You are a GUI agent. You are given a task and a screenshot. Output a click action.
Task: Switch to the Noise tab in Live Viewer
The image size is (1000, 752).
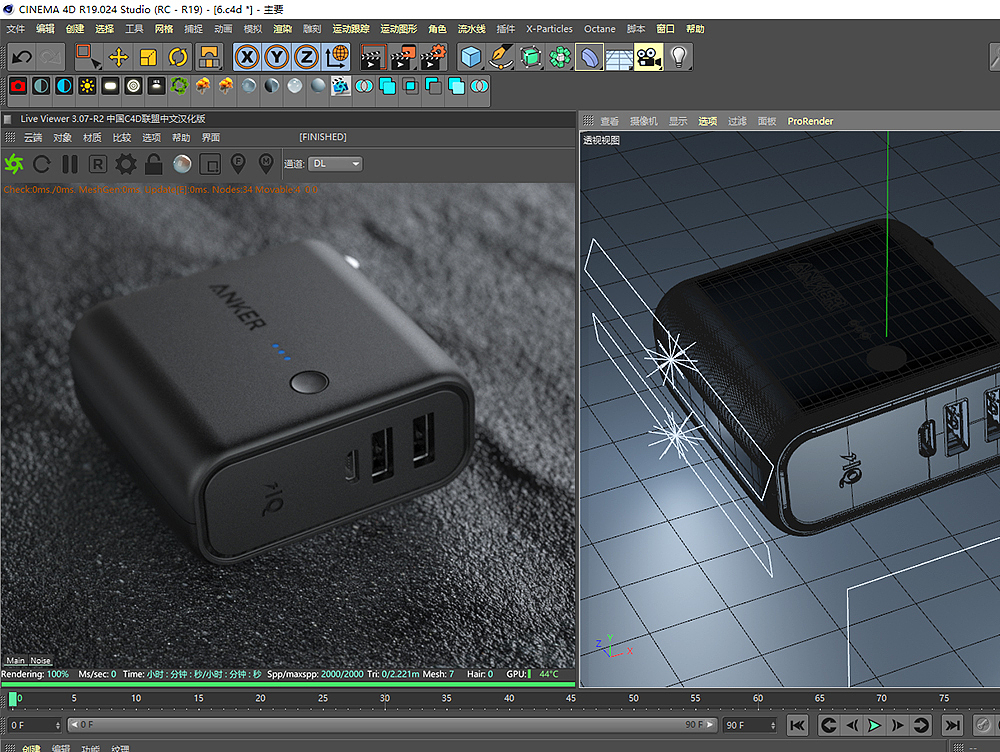[x=40, y=661]
